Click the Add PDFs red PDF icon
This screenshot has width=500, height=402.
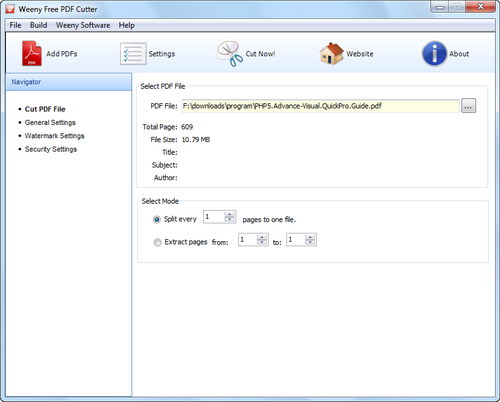pos(32,53)
